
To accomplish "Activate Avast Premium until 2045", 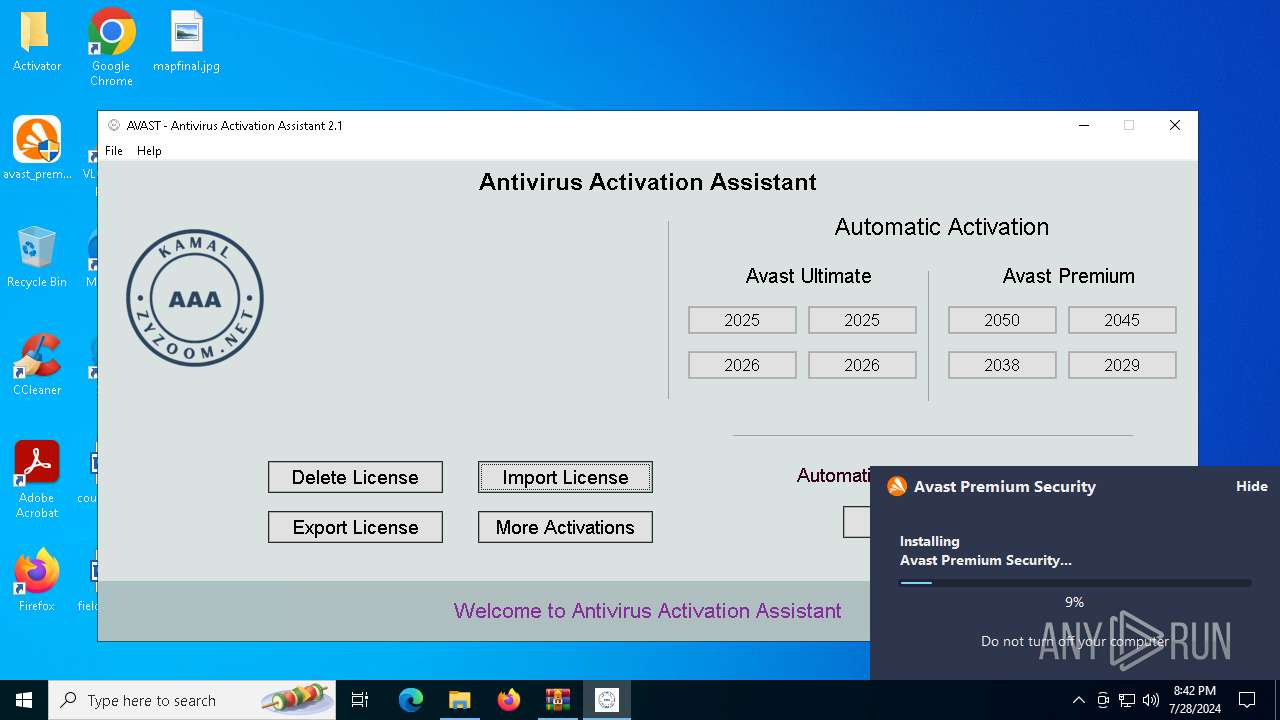I will (1122, 320).
